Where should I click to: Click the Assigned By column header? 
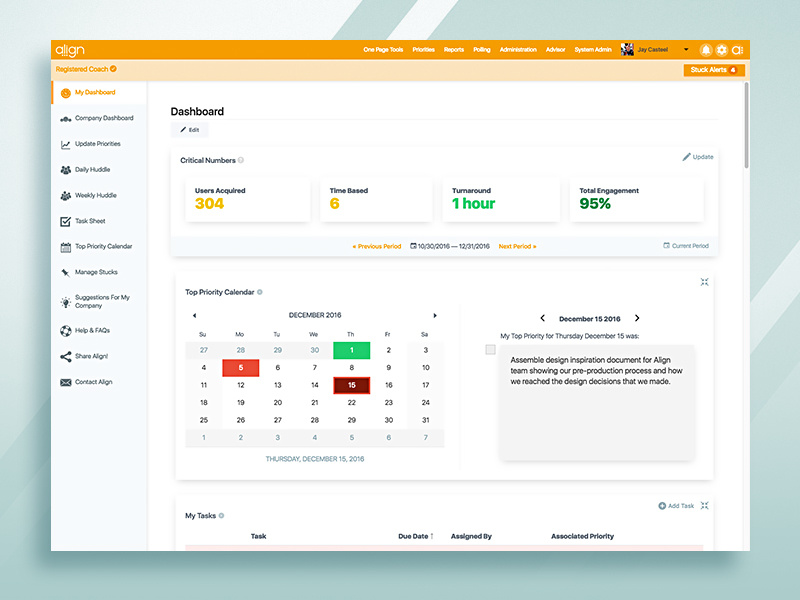[x=471, y=536]
